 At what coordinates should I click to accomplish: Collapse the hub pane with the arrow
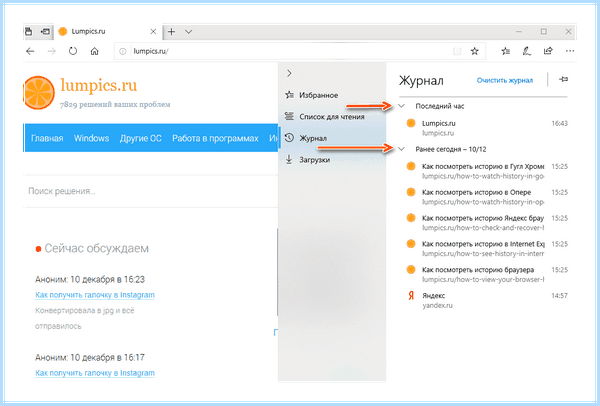tap(289, 73)
